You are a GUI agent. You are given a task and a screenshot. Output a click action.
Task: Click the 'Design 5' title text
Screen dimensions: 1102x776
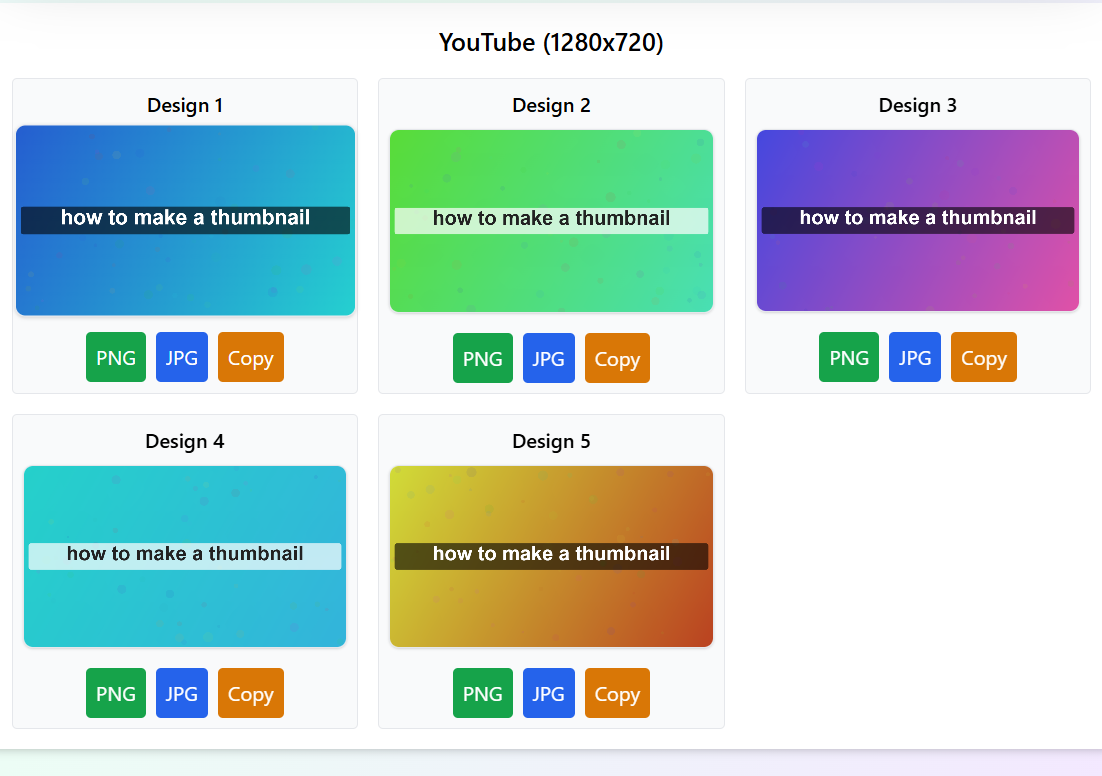pyautogui.click(x=552, y=441)
